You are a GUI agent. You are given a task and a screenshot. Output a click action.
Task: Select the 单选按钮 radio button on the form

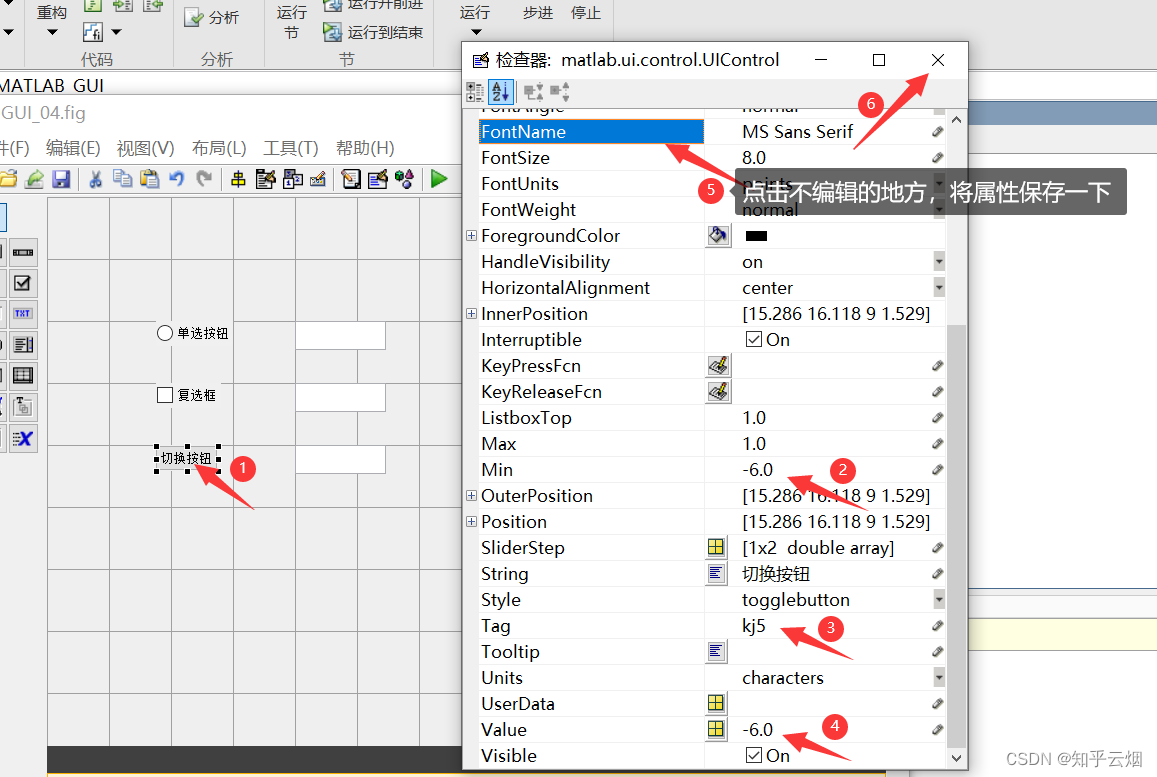[190, 333]
